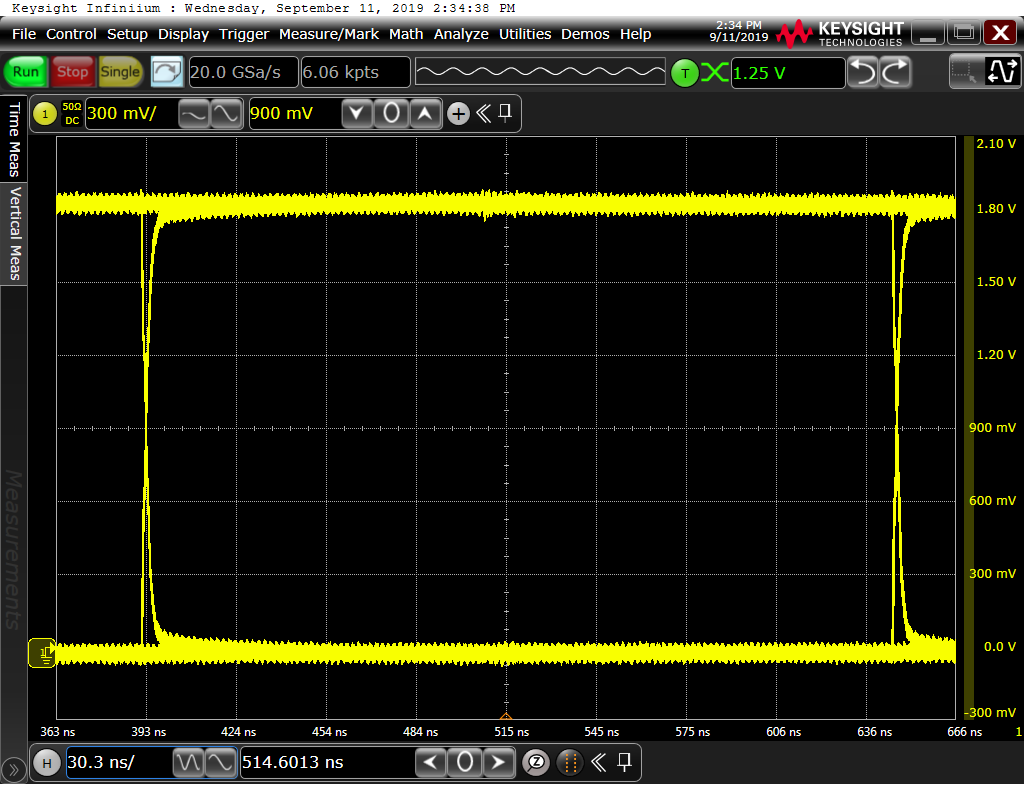Viewport: 1034px width, 794px height.
Task: Pin the horizontal timebase toolbar
Action: pyautogui.click(x=625, y=762)
